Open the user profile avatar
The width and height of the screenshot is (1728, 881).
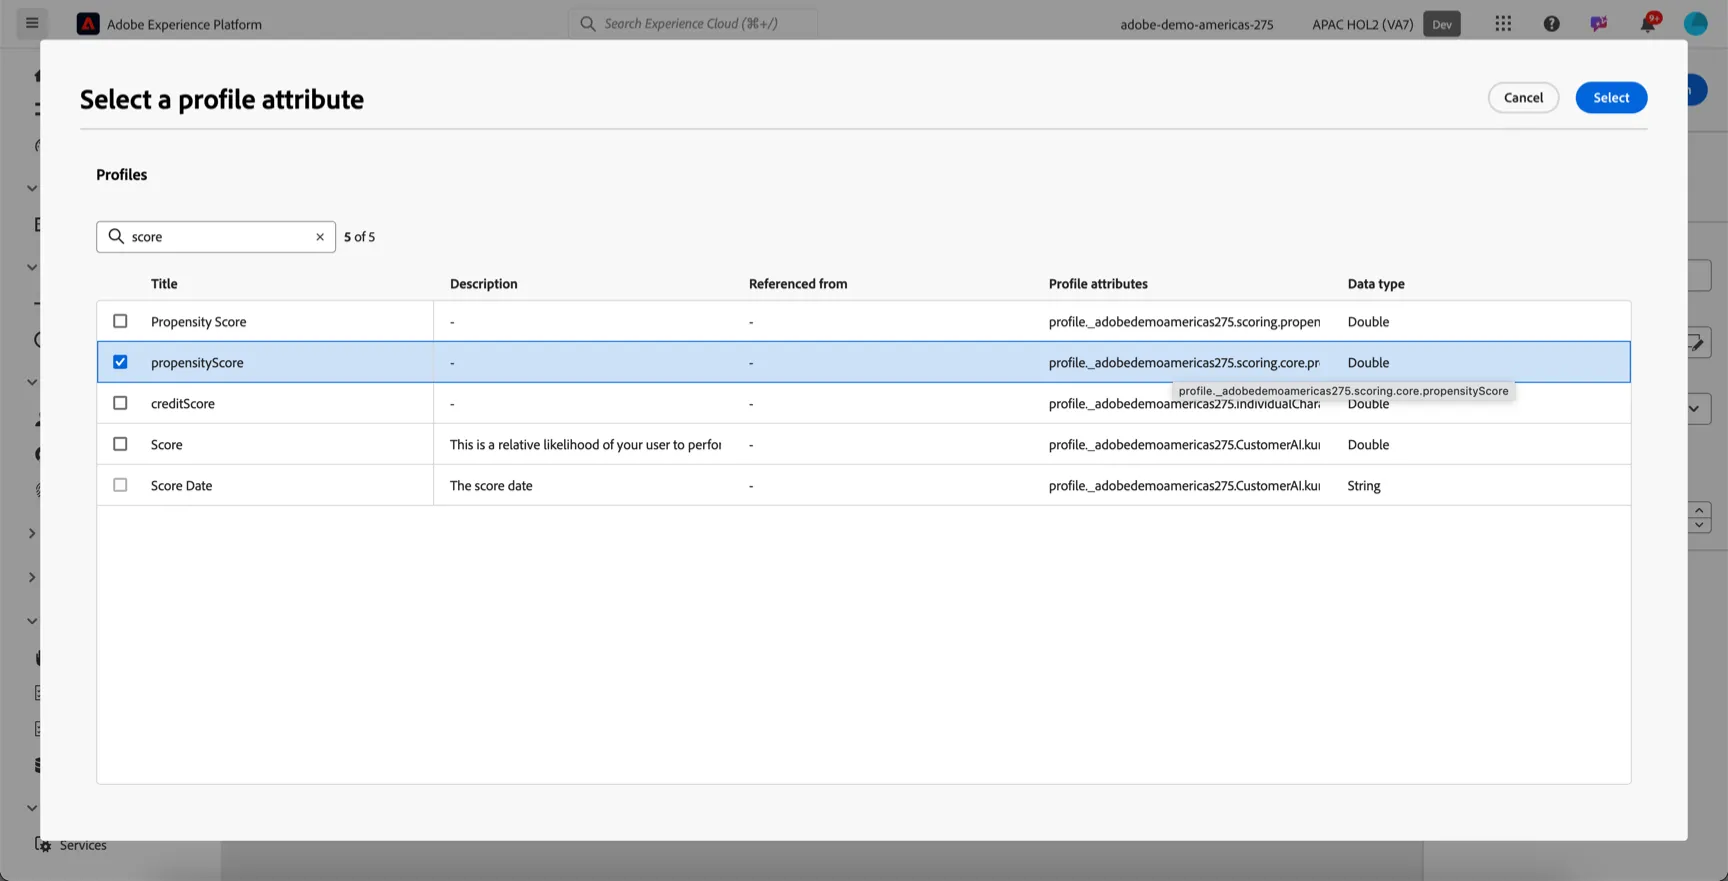click(1695, 24)
